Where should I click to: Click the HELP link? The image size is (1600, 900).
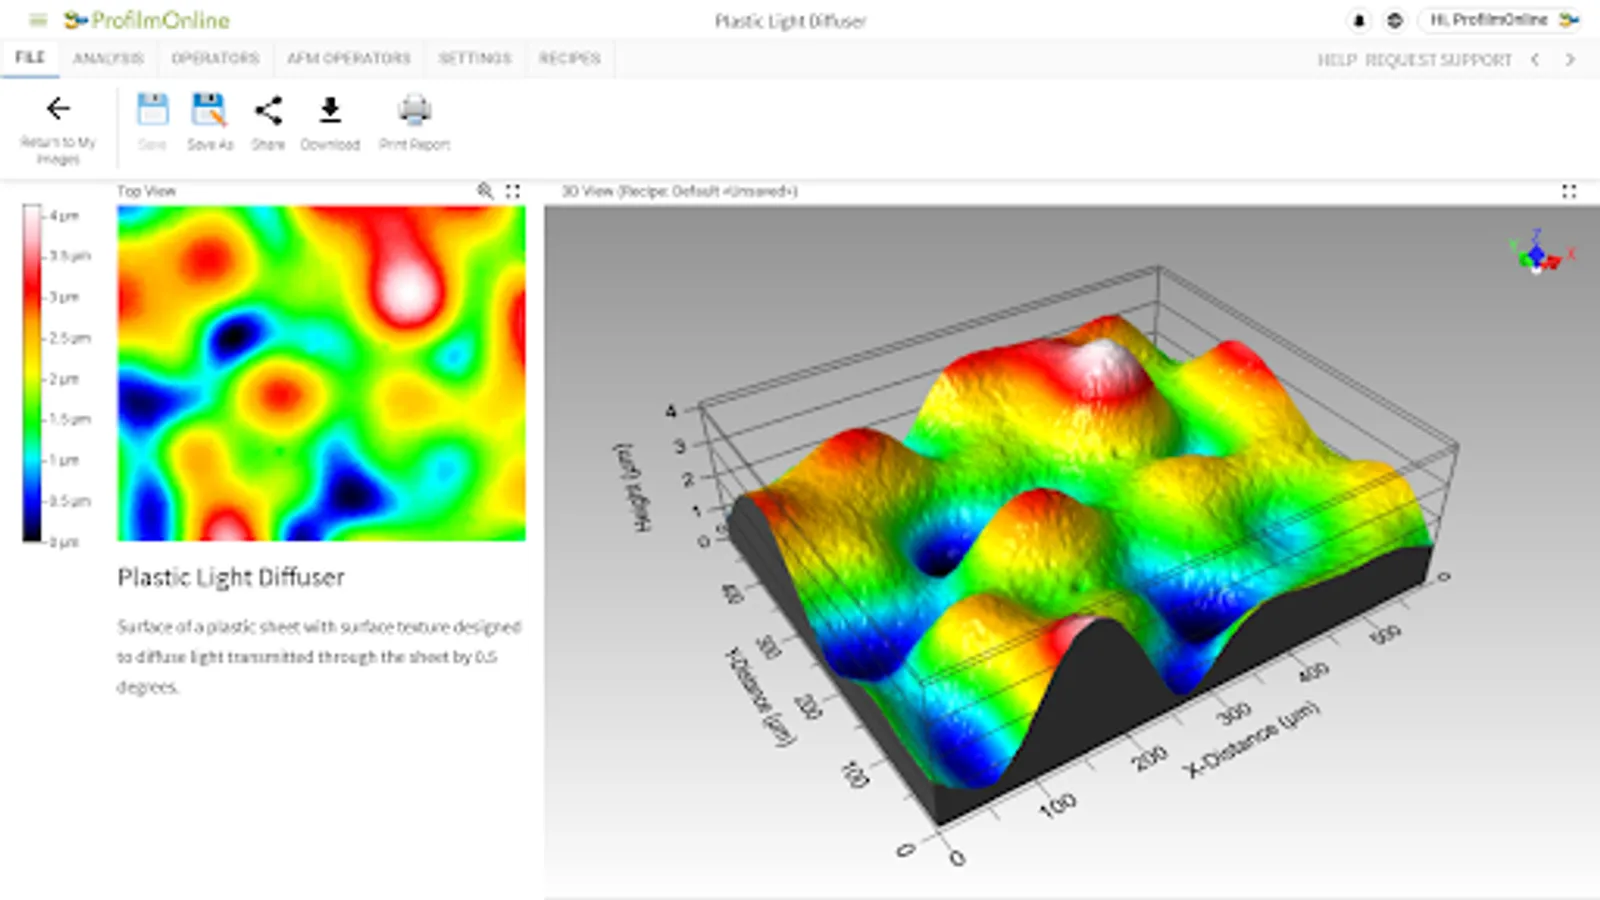click(x=1336, y=60)
